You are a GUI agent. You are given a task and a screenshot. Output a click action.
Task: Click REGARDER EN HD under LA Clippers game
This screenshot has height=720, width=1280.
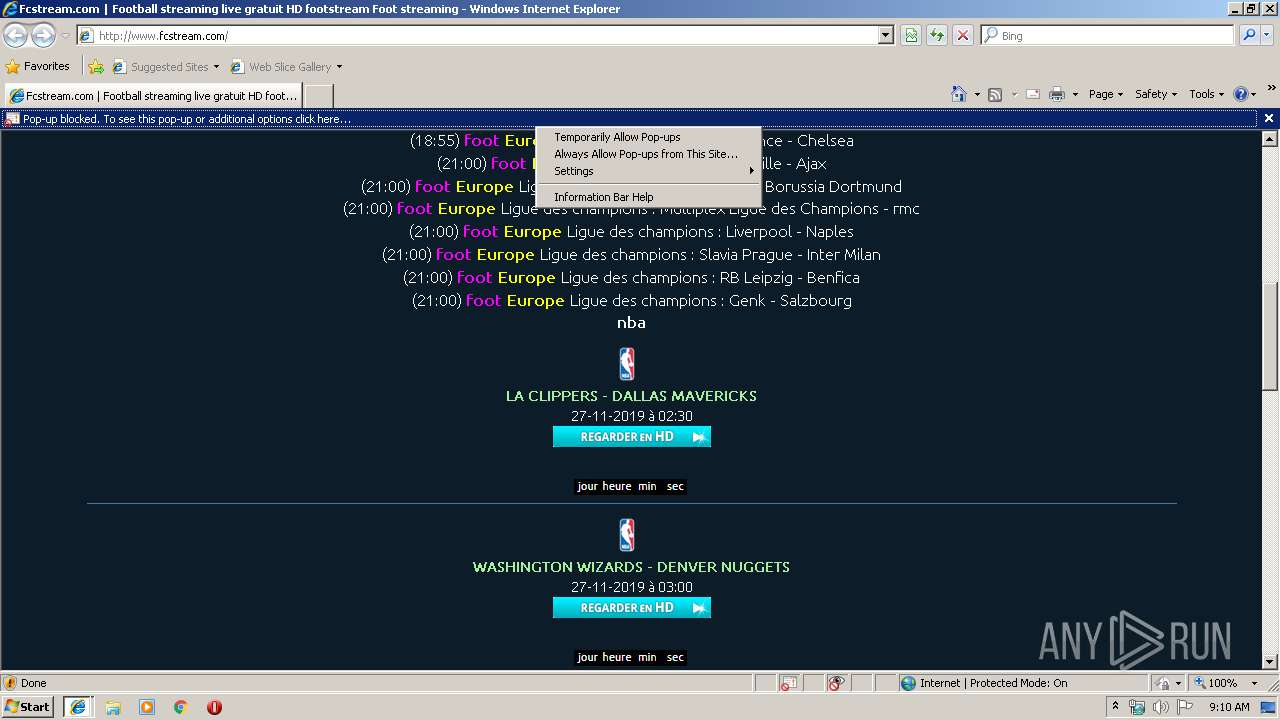[x=632, y=437]
